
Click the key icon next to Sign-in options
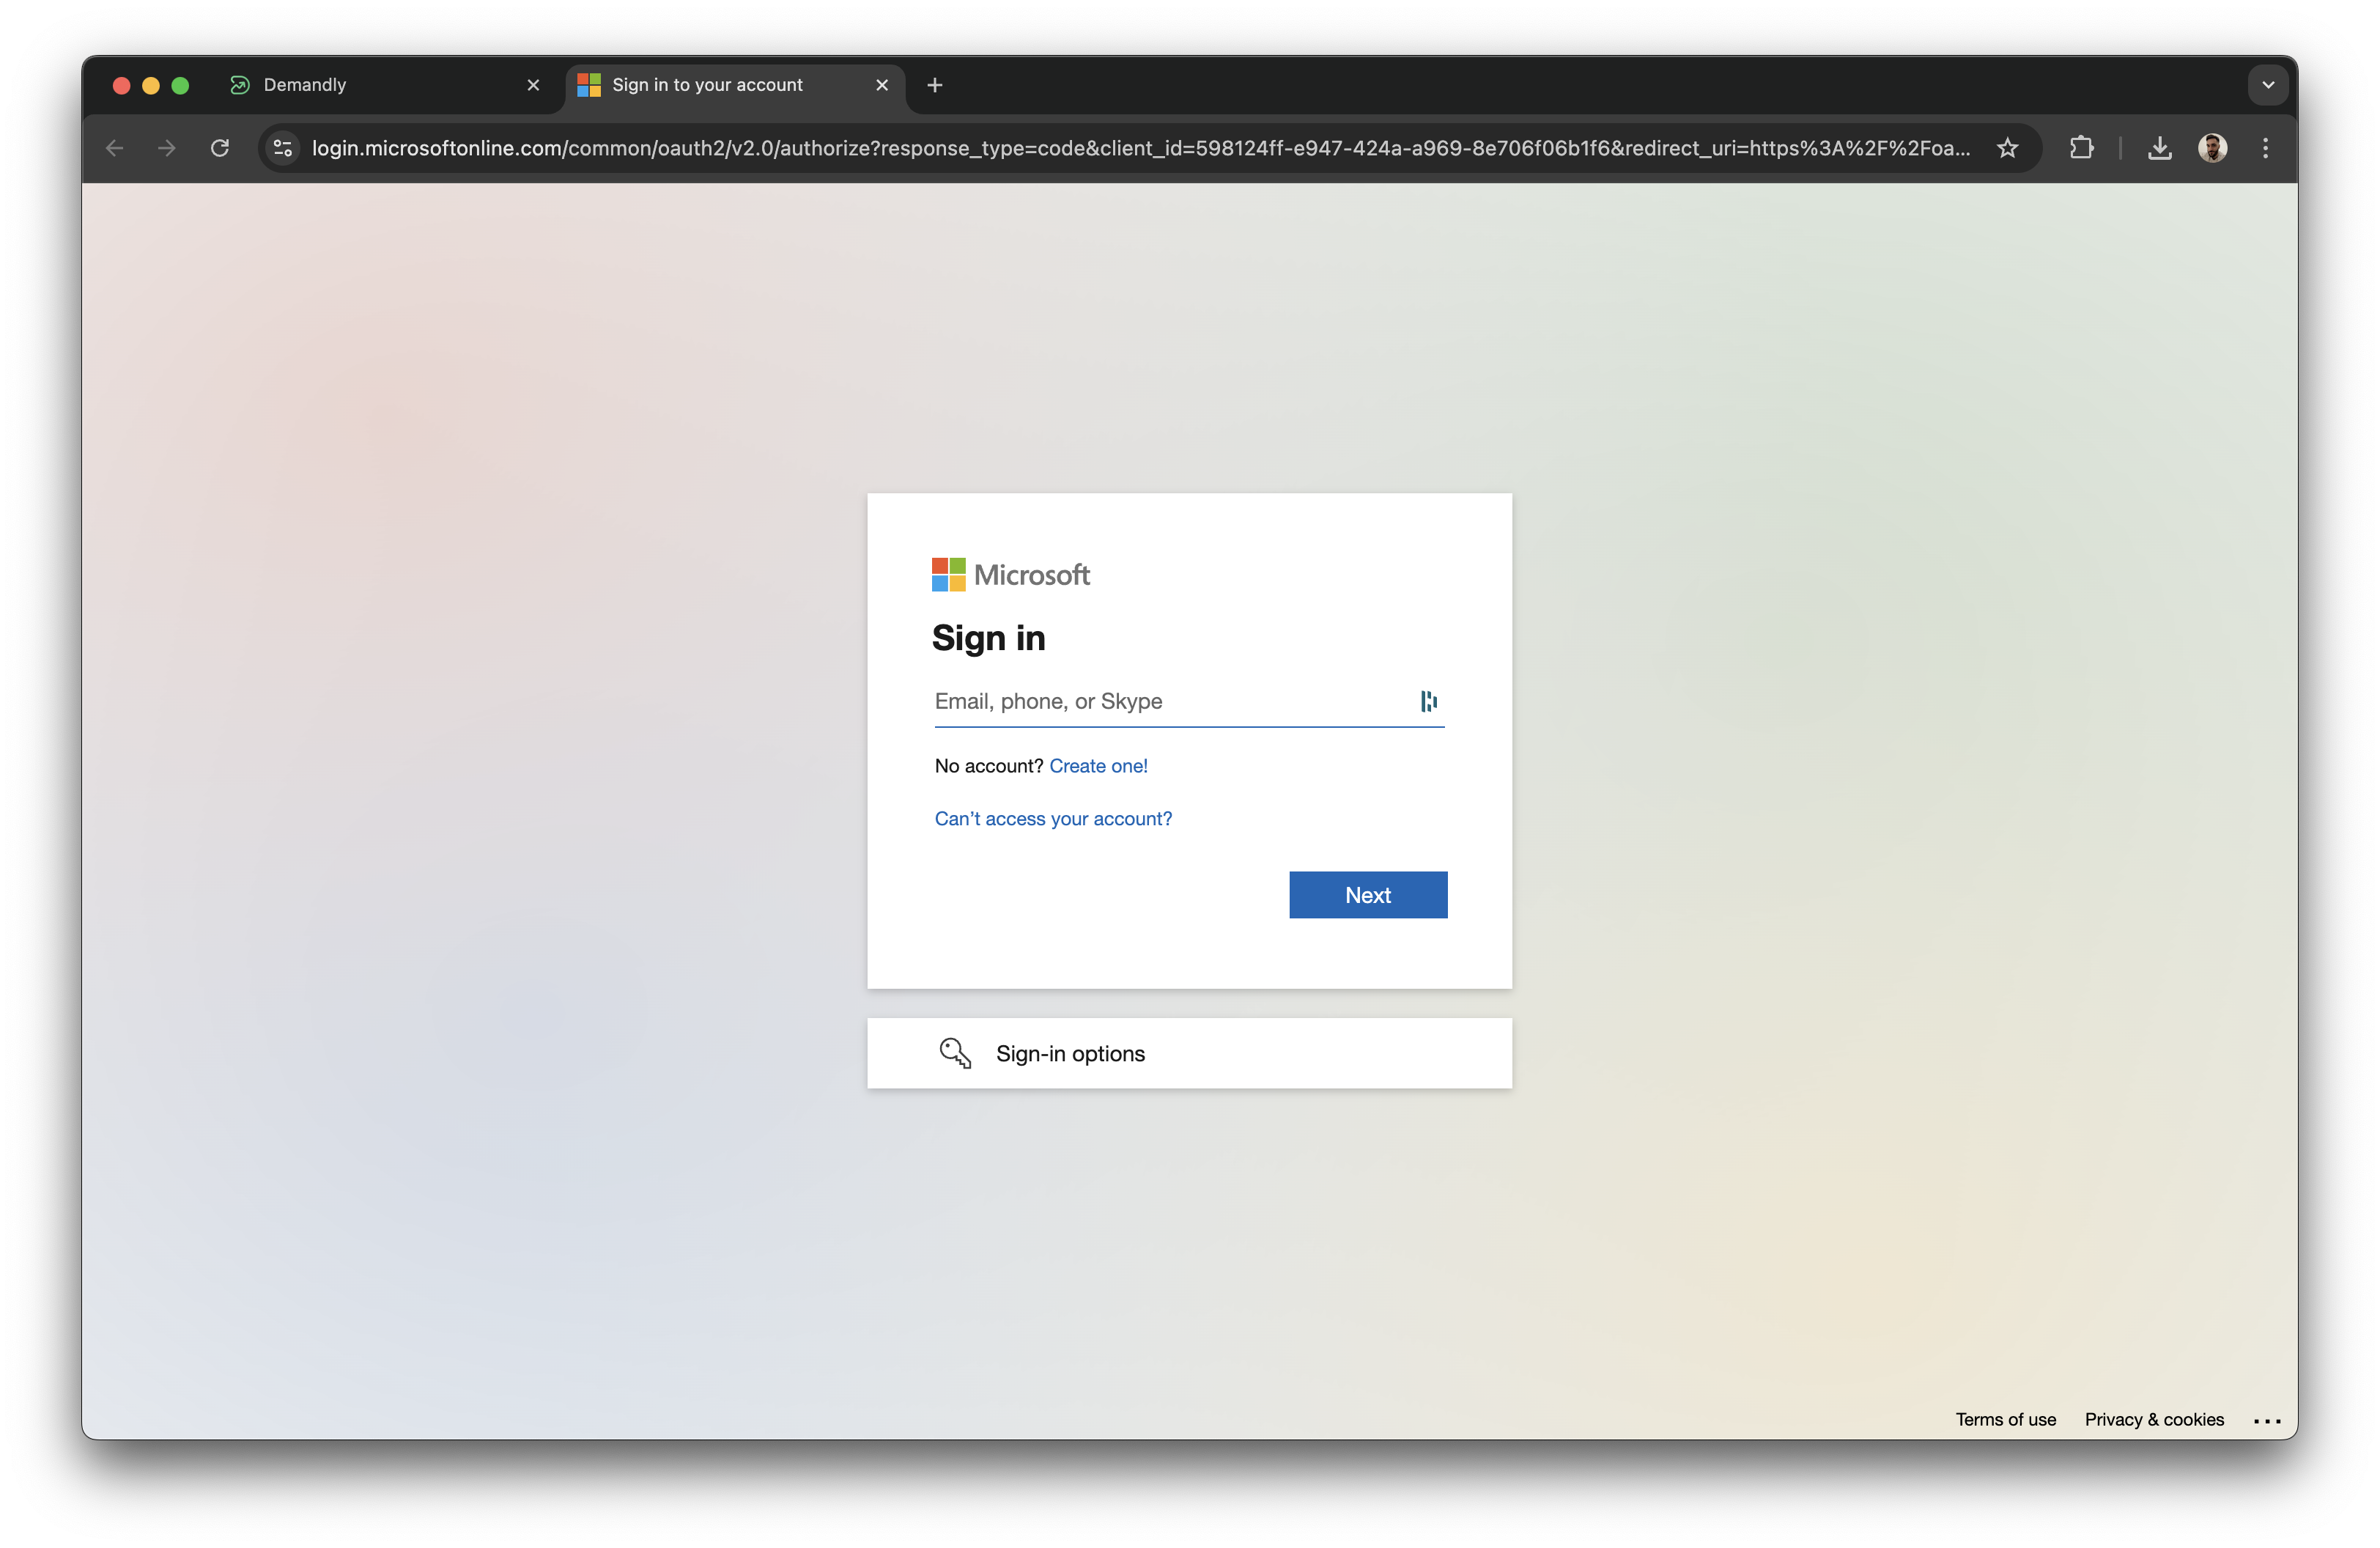[954, 1053]
